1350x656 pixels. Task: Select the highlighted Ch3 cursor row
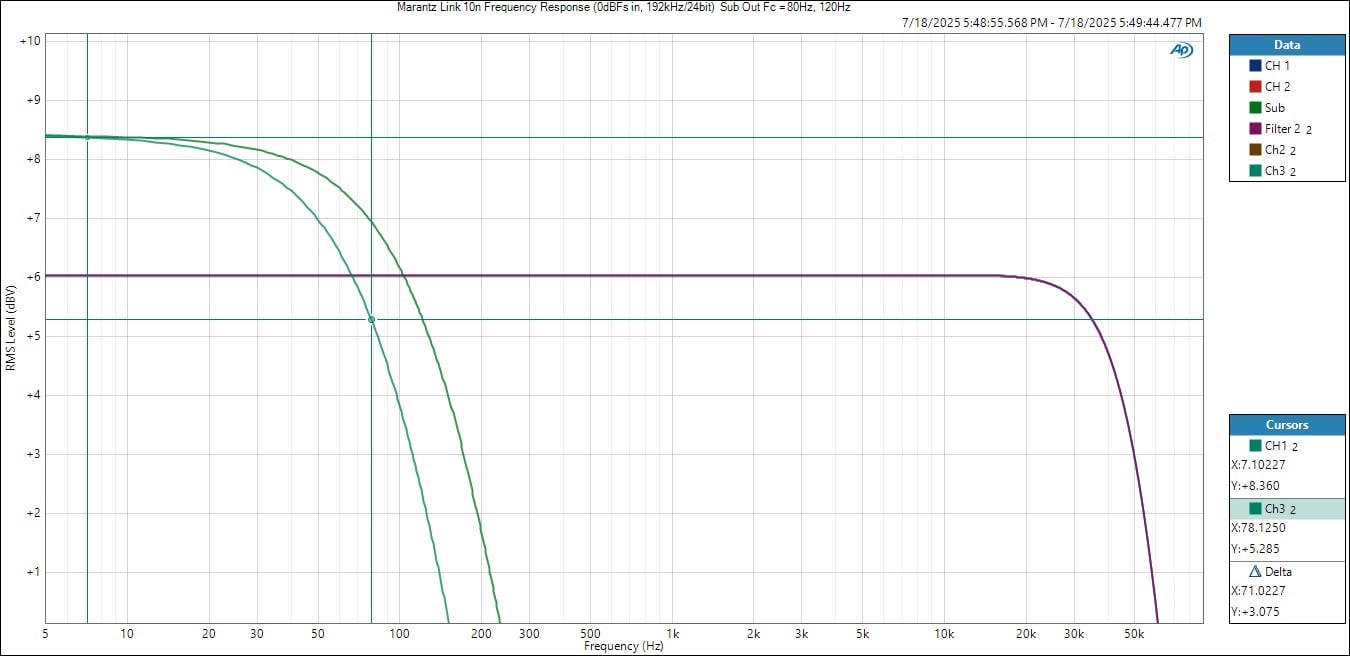[x=1286, y=509]
